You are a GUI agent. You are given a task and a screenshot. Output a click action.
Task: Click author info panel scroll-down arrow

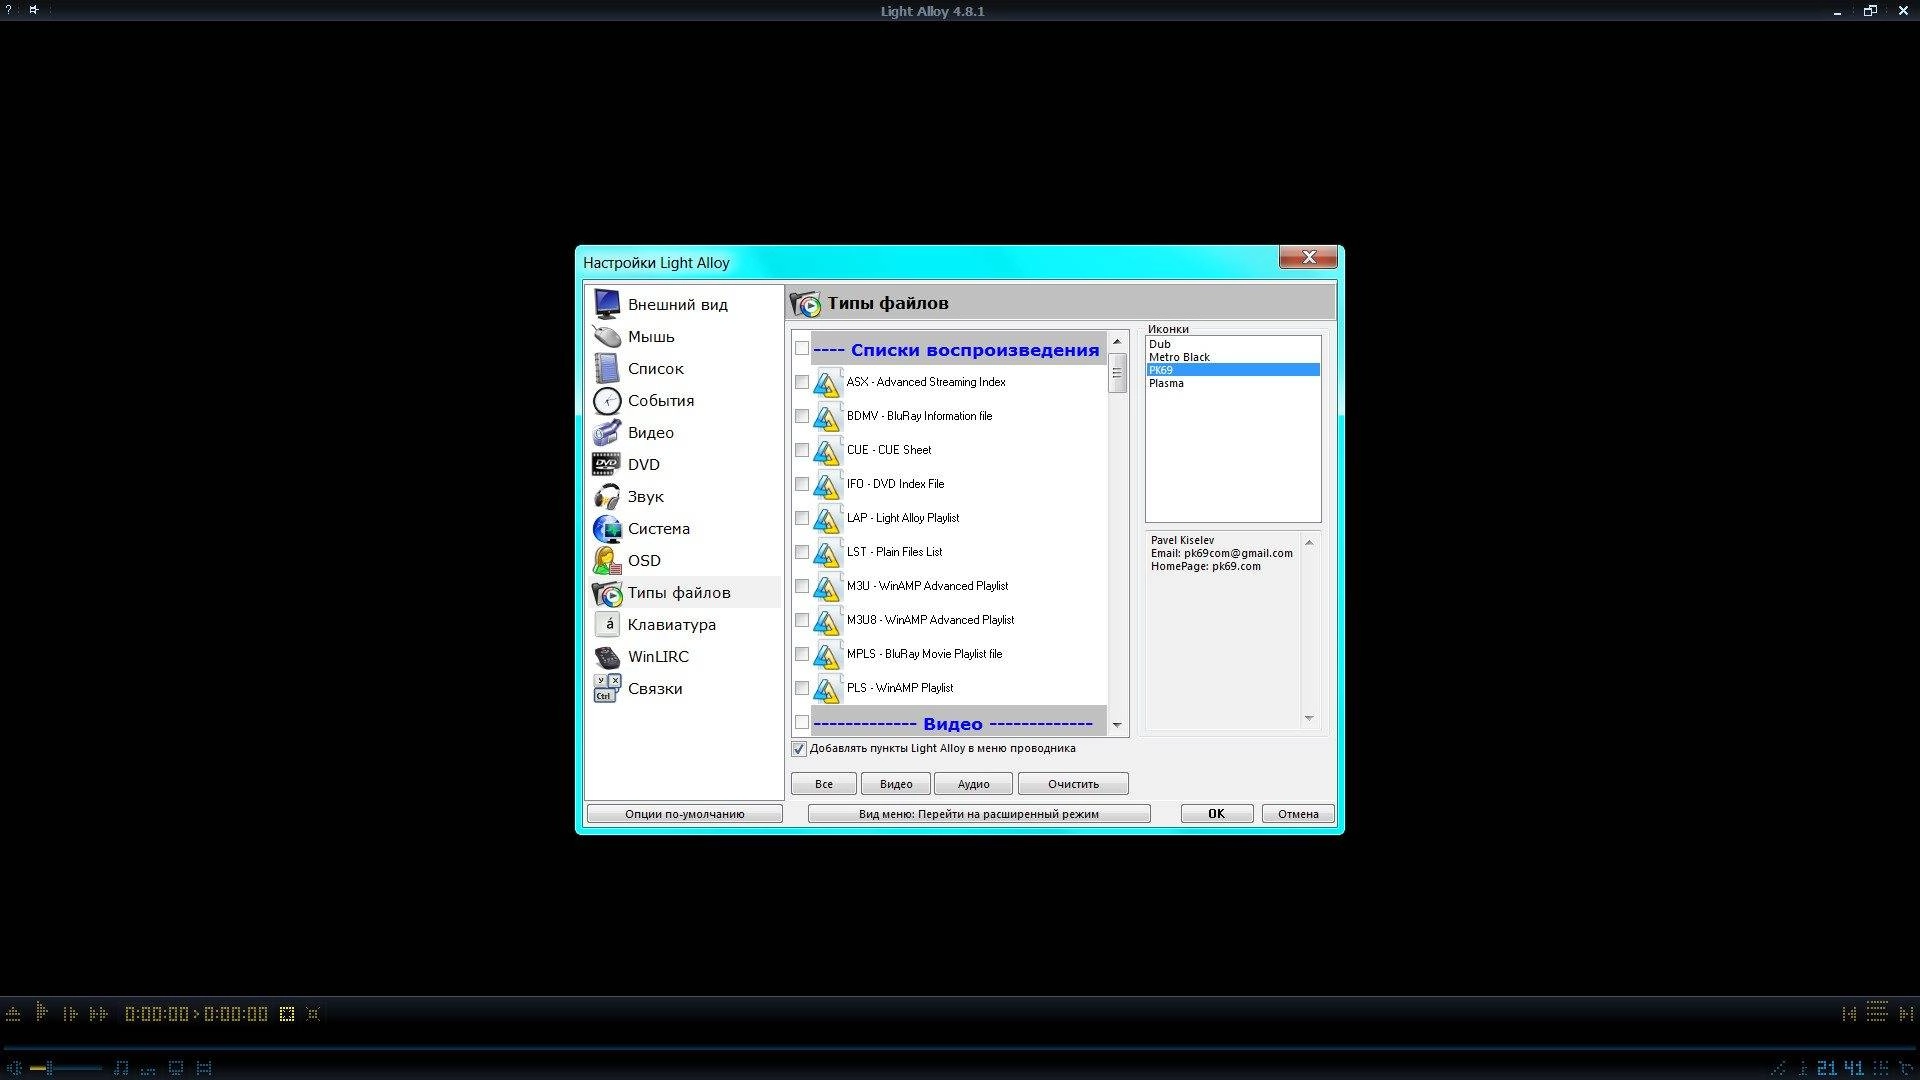[x=1309, y=718]
